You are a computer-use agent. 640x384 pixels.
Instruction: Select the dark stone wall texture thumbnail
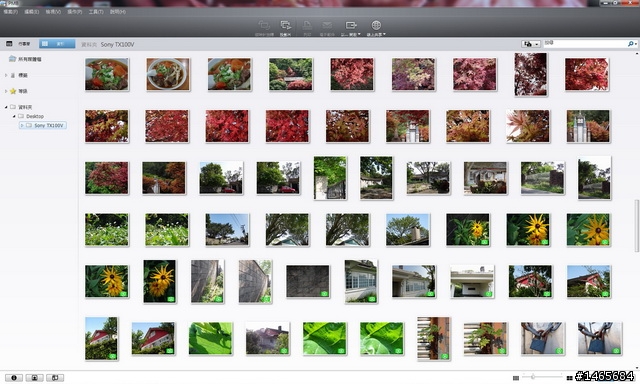tap(308, 281)
